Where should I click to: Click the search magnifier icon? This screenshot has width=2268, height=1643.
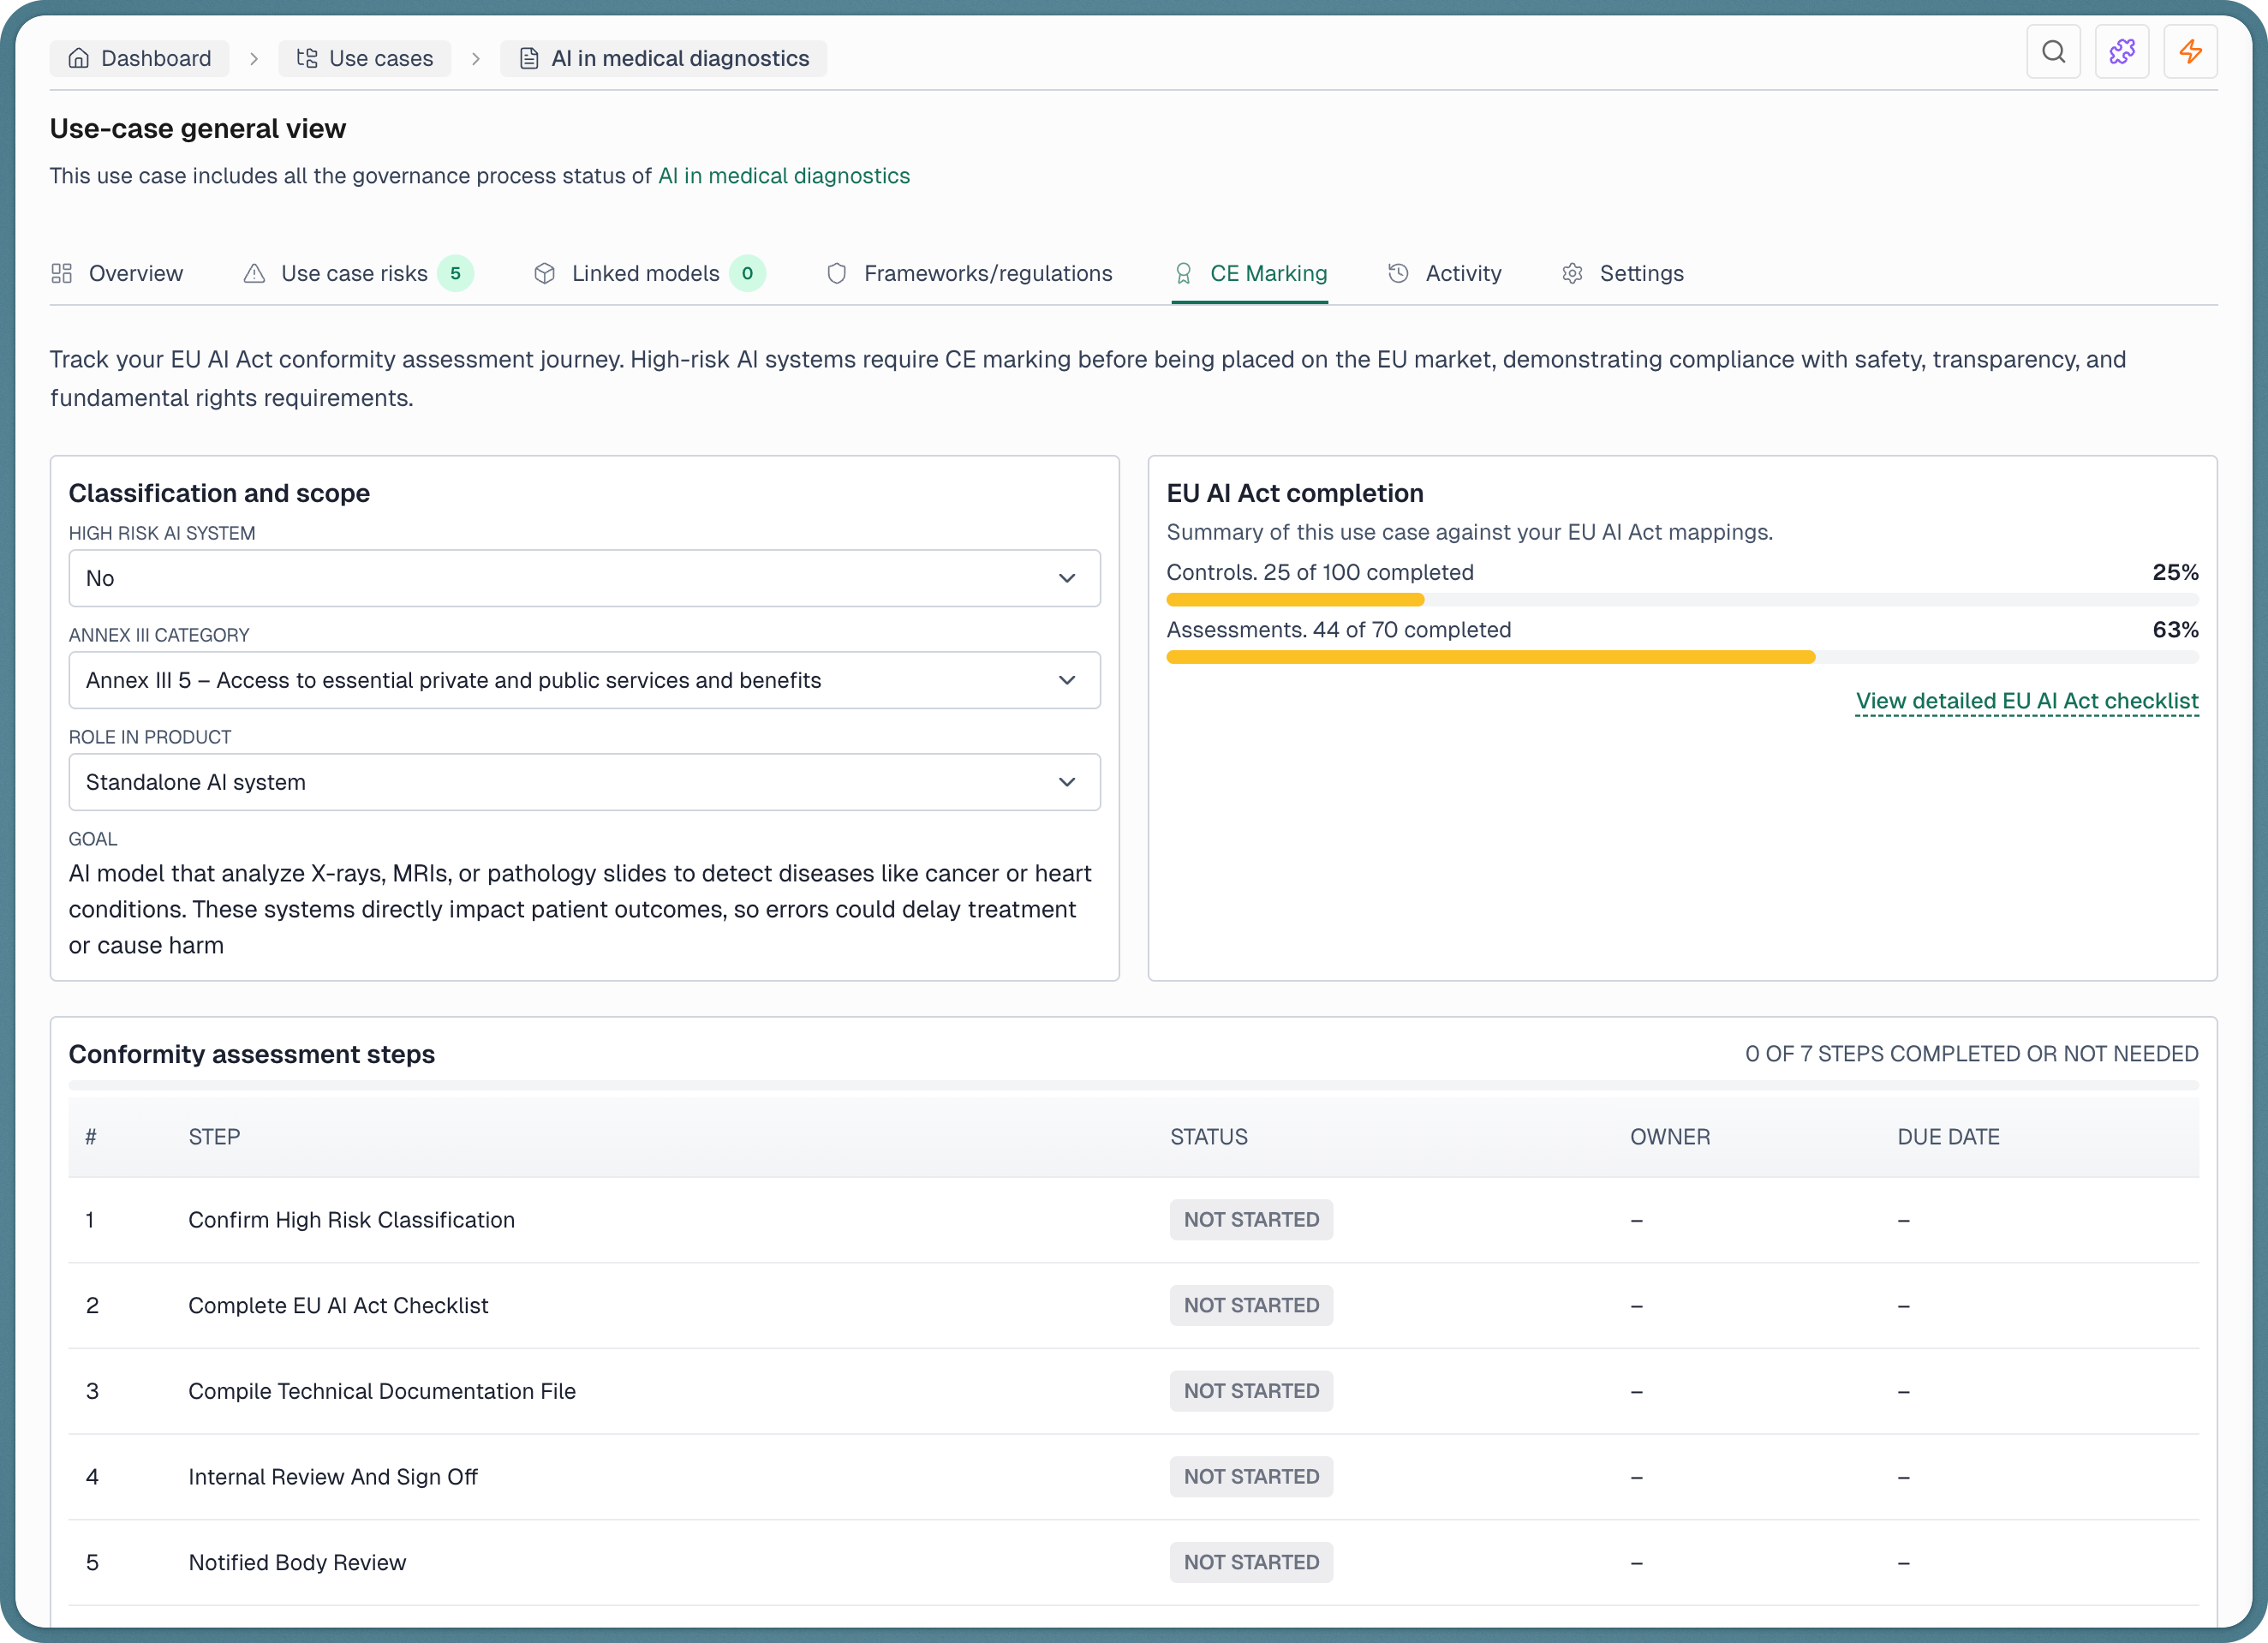[x=2053, y=52]
